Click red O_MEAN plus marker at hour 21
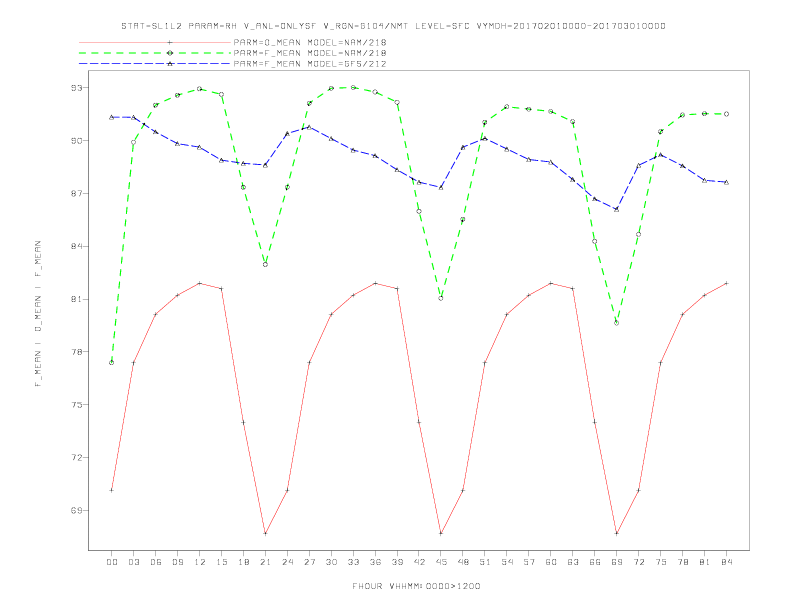The image size is (792, 612). click(x=265, y=533)
